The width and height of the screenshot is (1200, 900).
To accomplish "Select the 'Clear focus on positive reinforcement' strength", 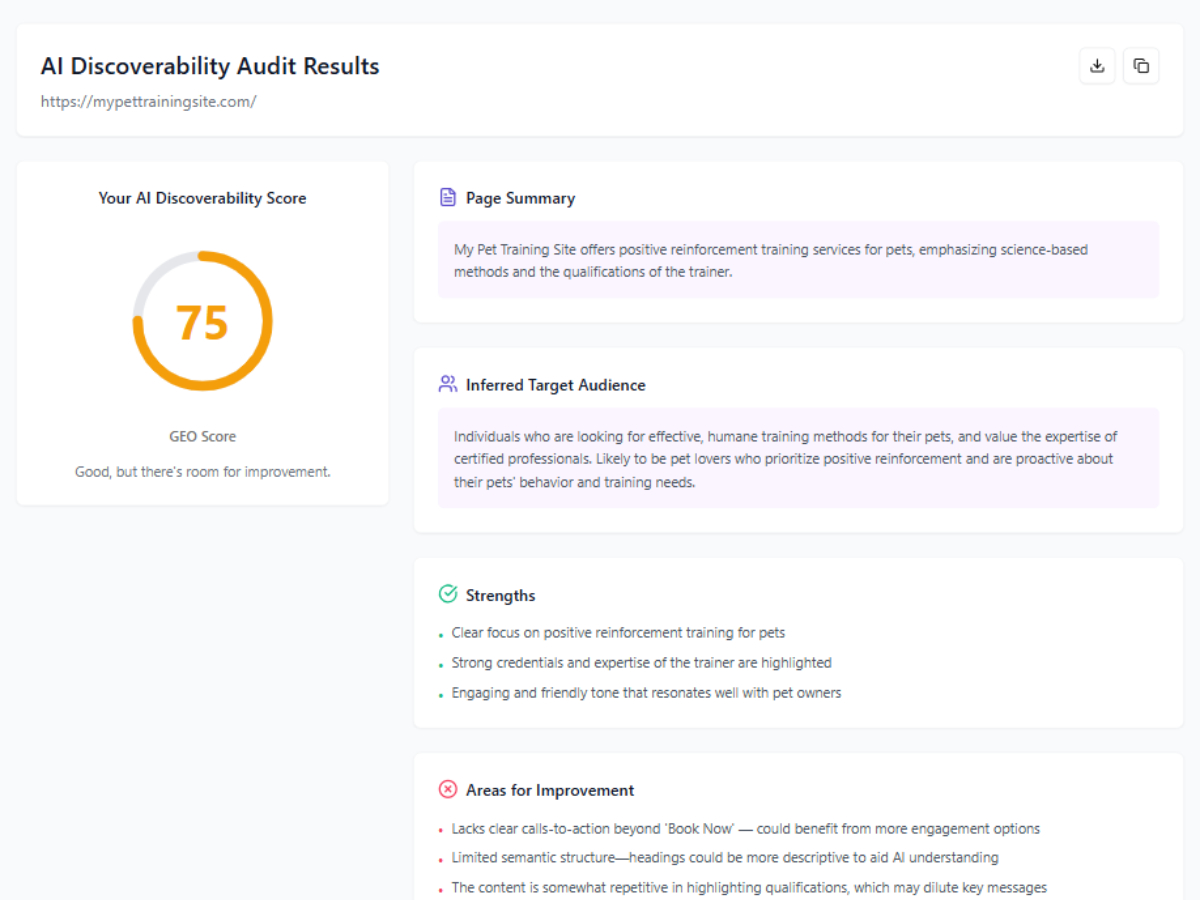I will [x=618, y=633].
